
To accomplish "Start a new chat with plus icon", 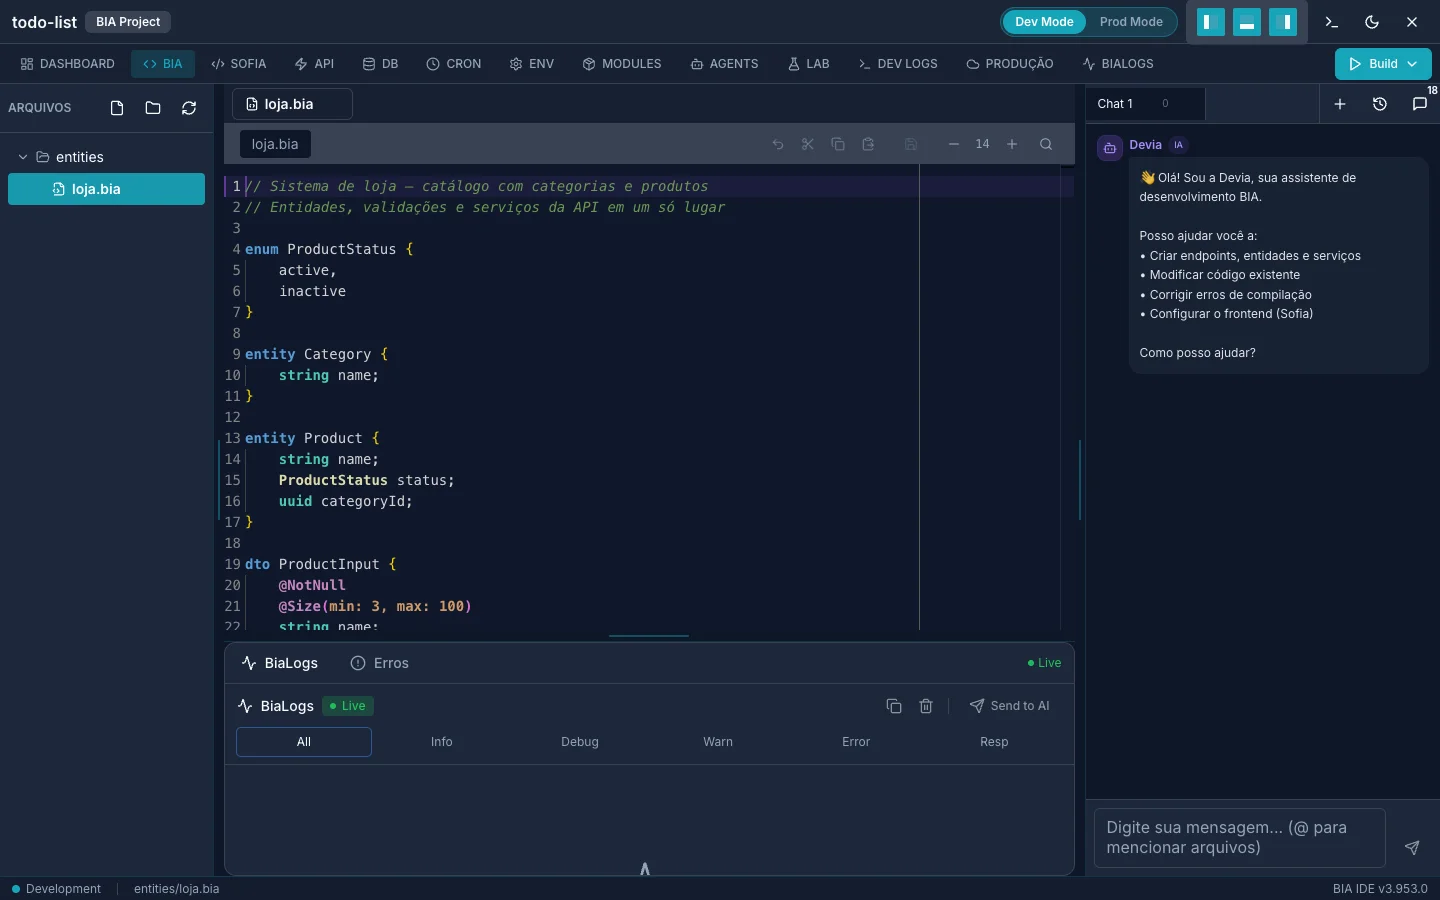I will coord(1340,104).
